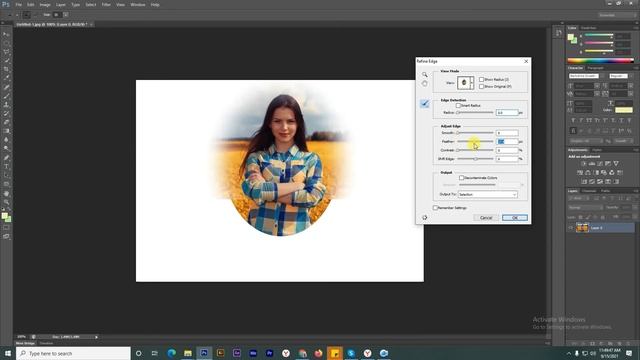Enable the Smart Radius checkbox
Viewport: 640px width, 360px height.
coord(458,106)
